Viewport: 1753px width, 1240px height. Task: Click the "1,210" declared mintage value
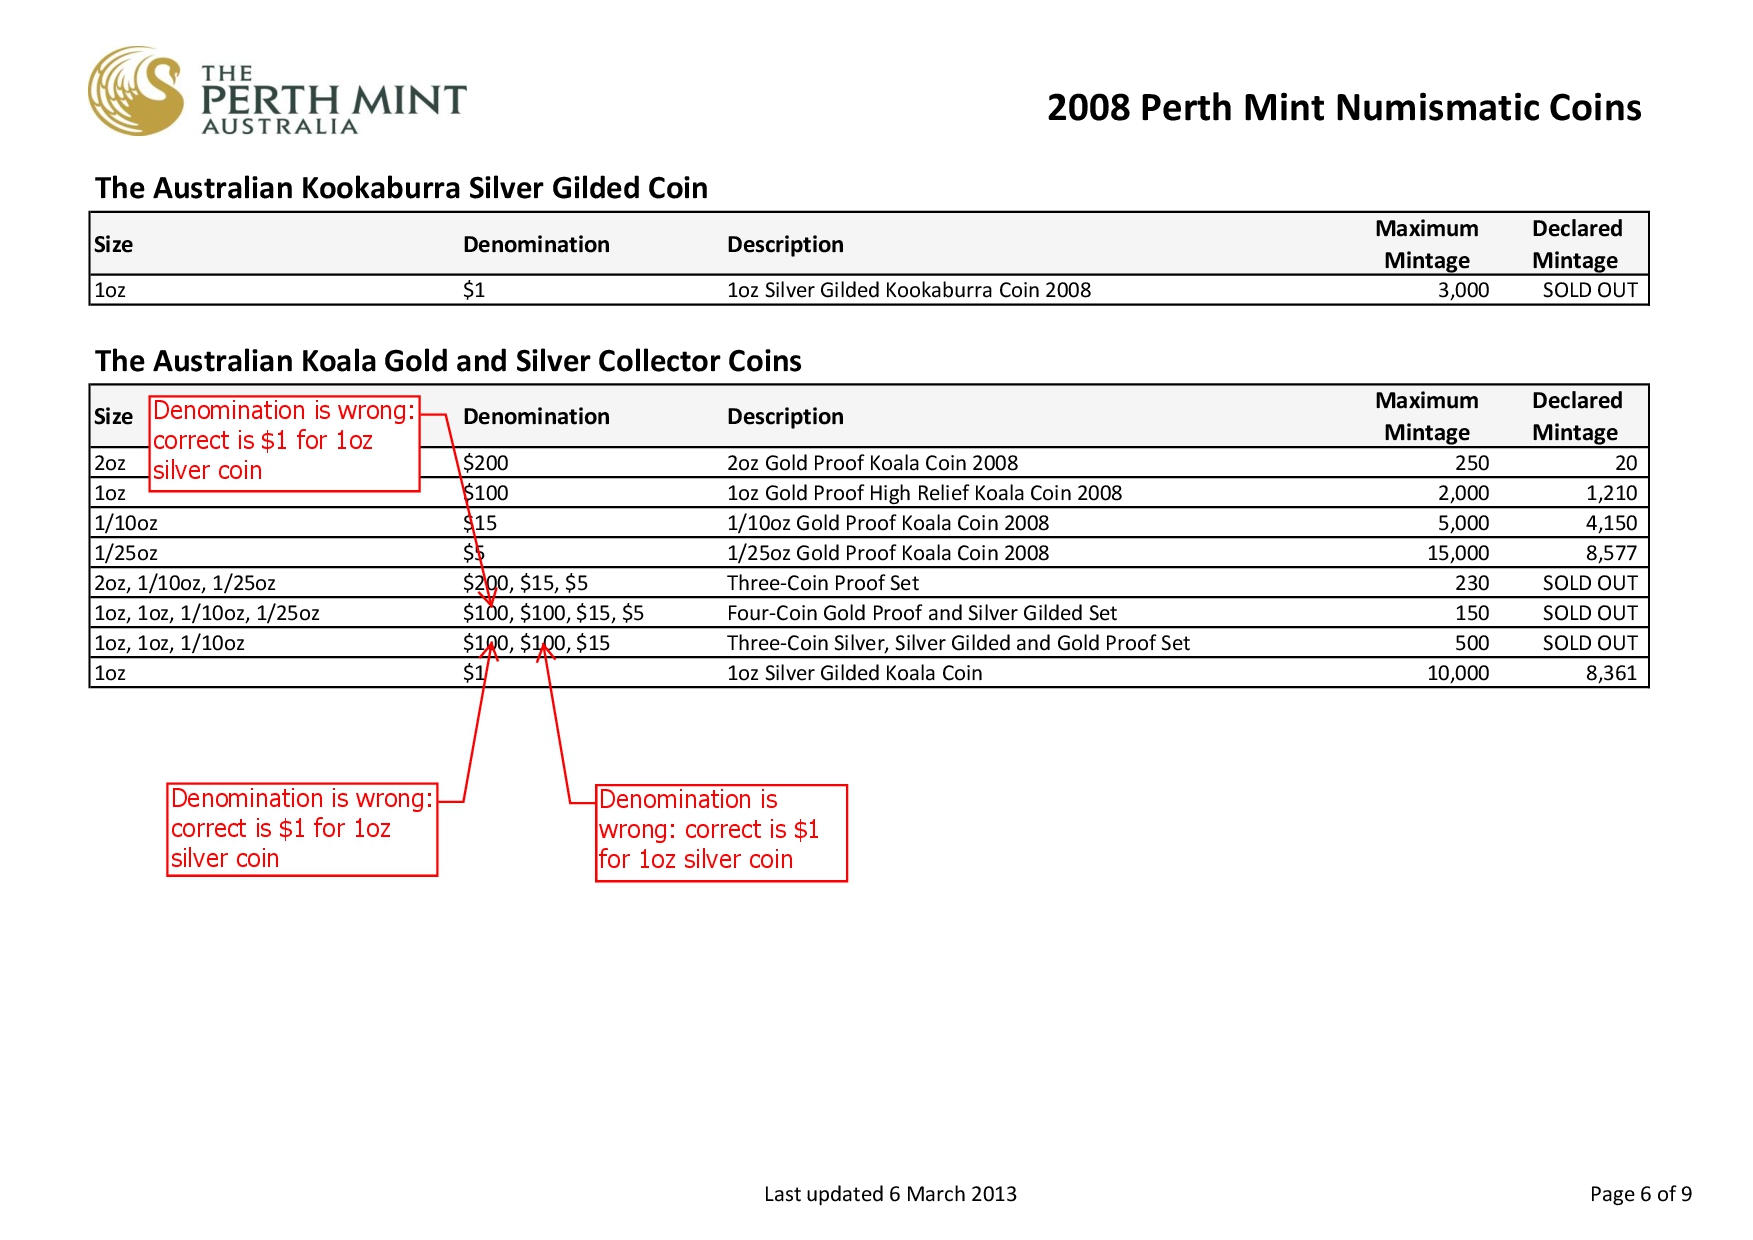click(1612, 493)
